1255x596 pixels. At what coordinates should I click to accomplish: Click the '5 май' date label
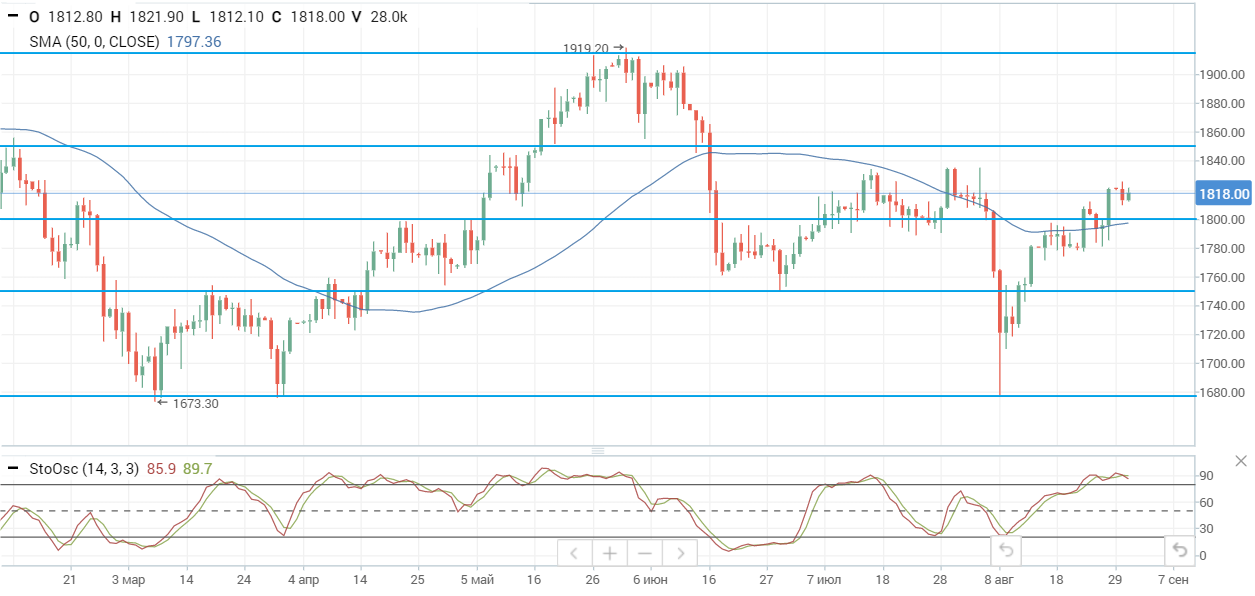[x=478, y=580]
